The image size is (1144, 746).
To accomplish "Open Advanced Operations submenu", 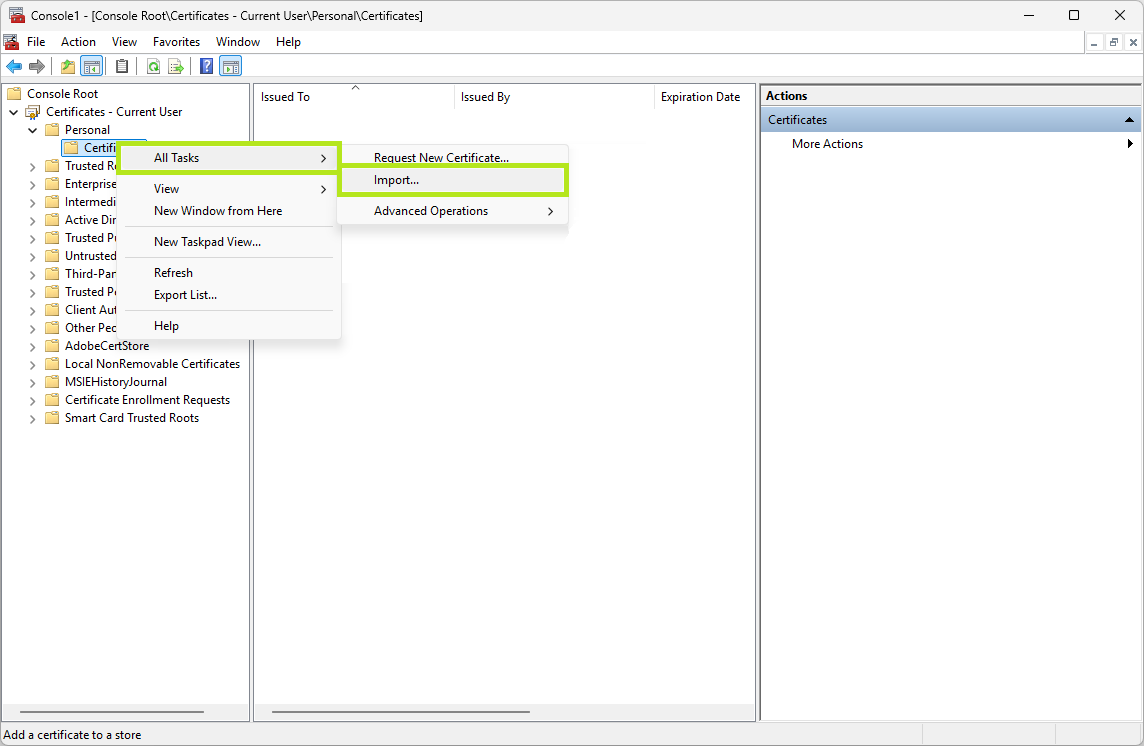I will click(x=452, y=211).
